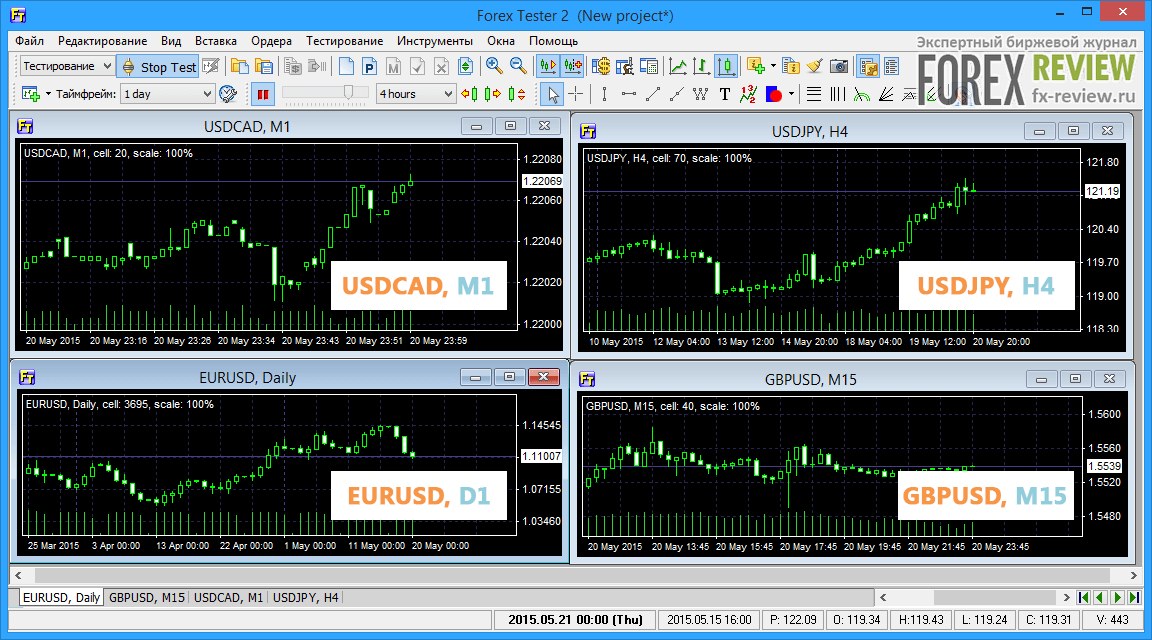Save project with folder-disk icon
1152x640 pixels.
(264, 66)
